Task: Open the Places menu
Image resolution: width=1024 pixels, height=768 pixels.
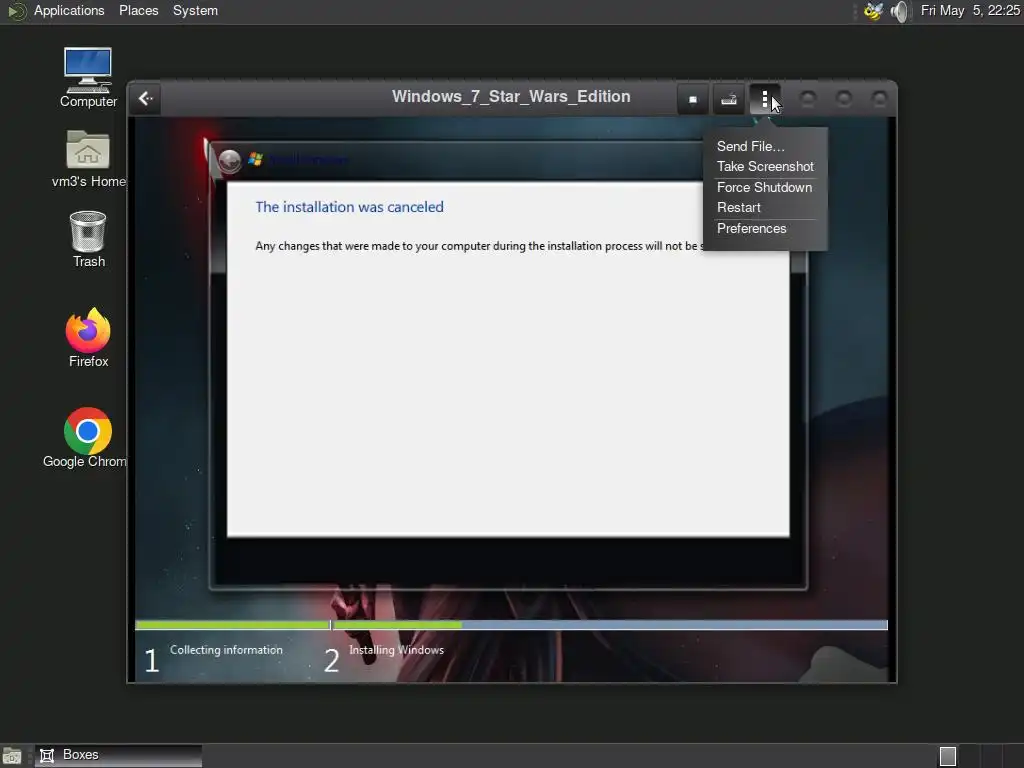Action: coord(138,10)
